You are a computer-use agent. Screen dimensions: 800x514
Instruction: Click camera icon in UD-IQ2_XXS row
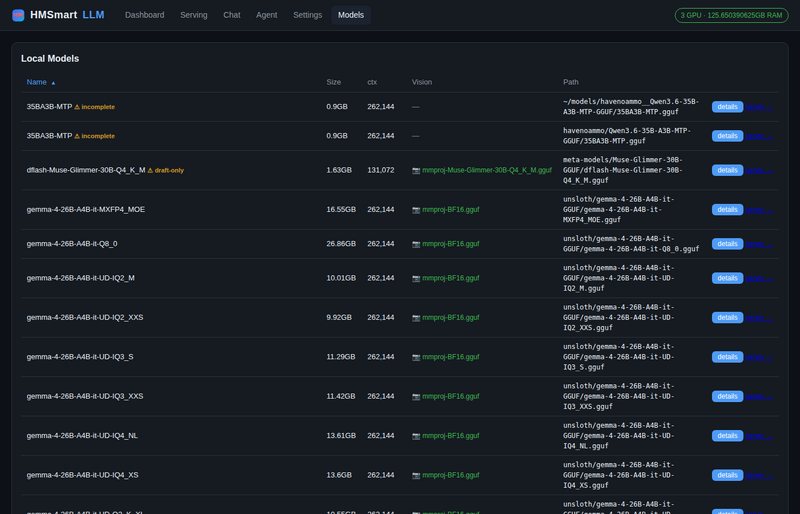416,317
